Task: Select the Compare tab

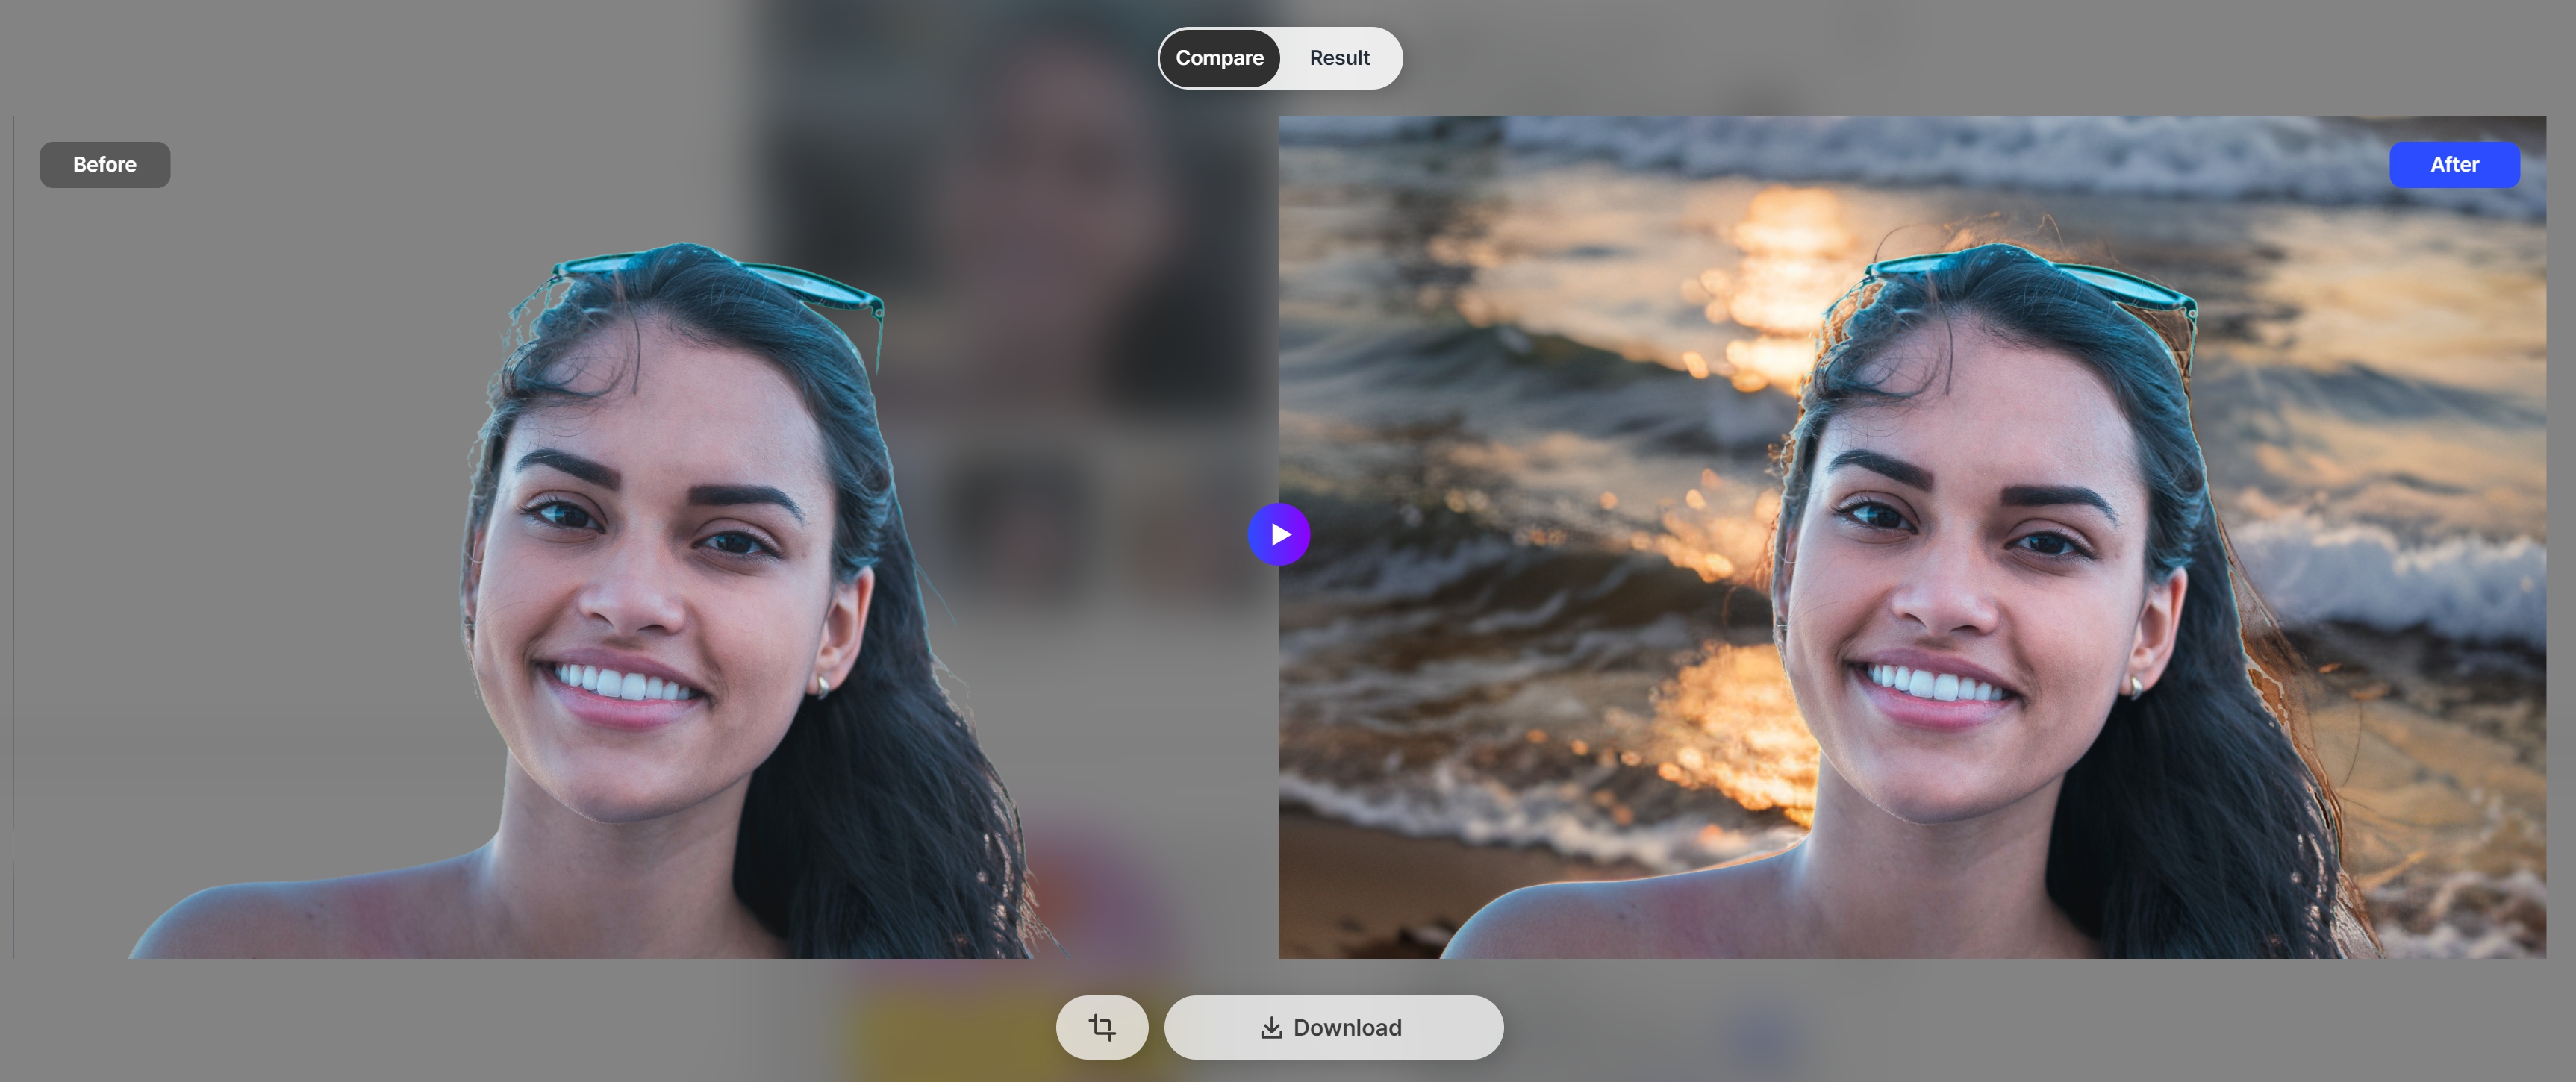Action: pyautogui.click(x=1219, y=58)
